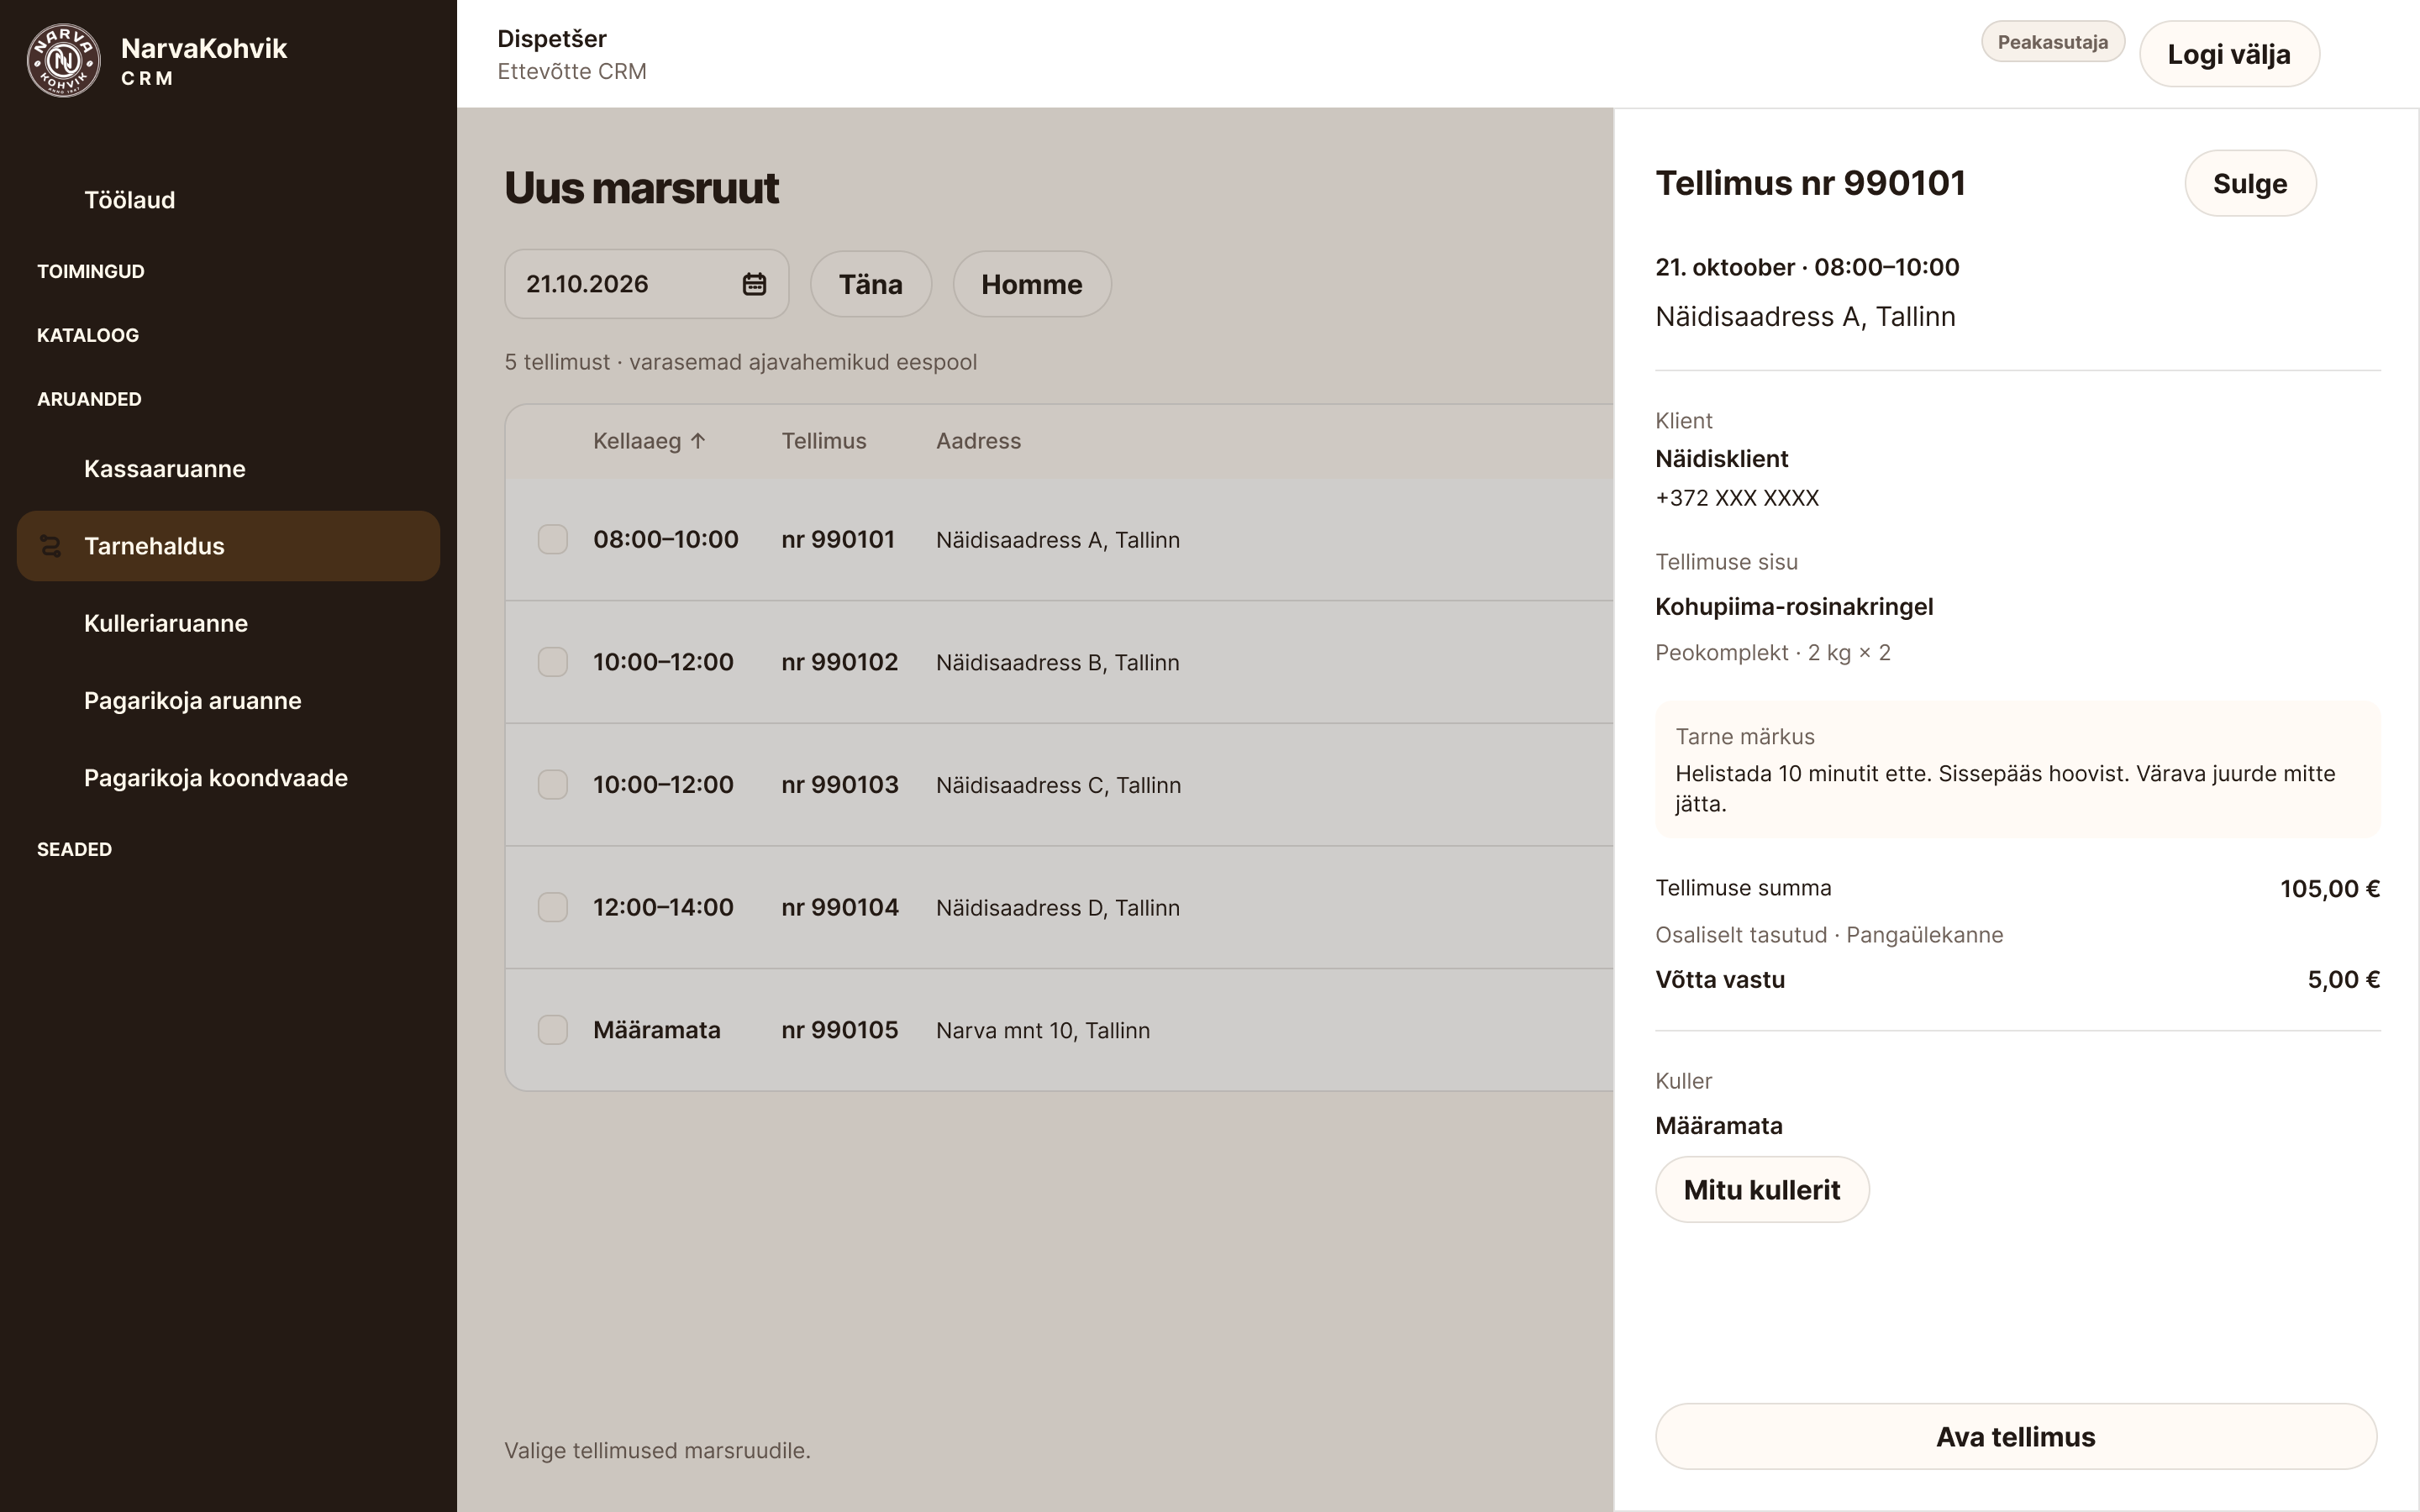Click Näidisaadress C, Tallinn row address
Viewport: 2420px width, 1512px height.
point(1058,786)
